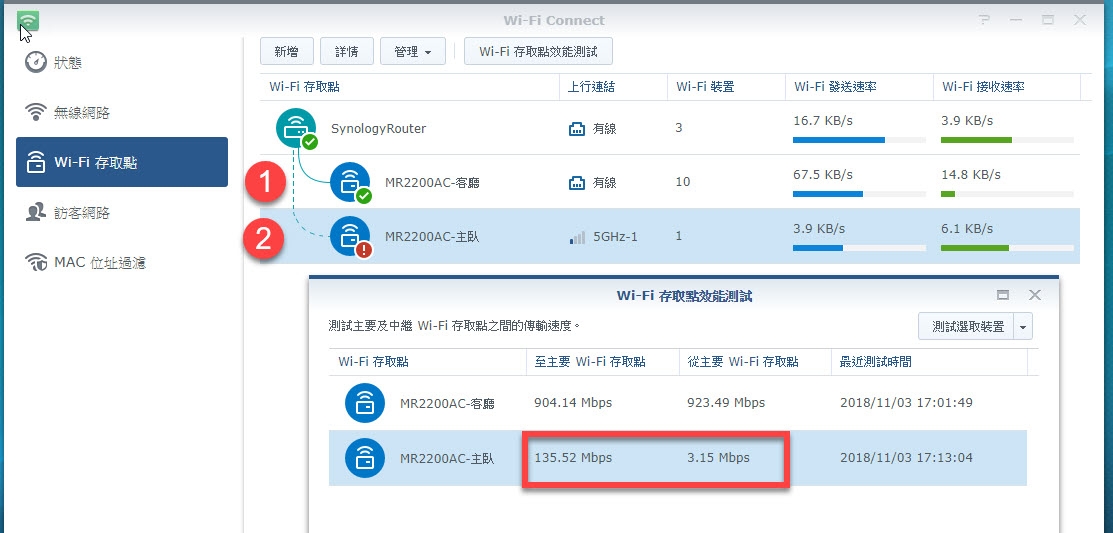
Task: Click the 新增 button
Action: coord(287,52)
